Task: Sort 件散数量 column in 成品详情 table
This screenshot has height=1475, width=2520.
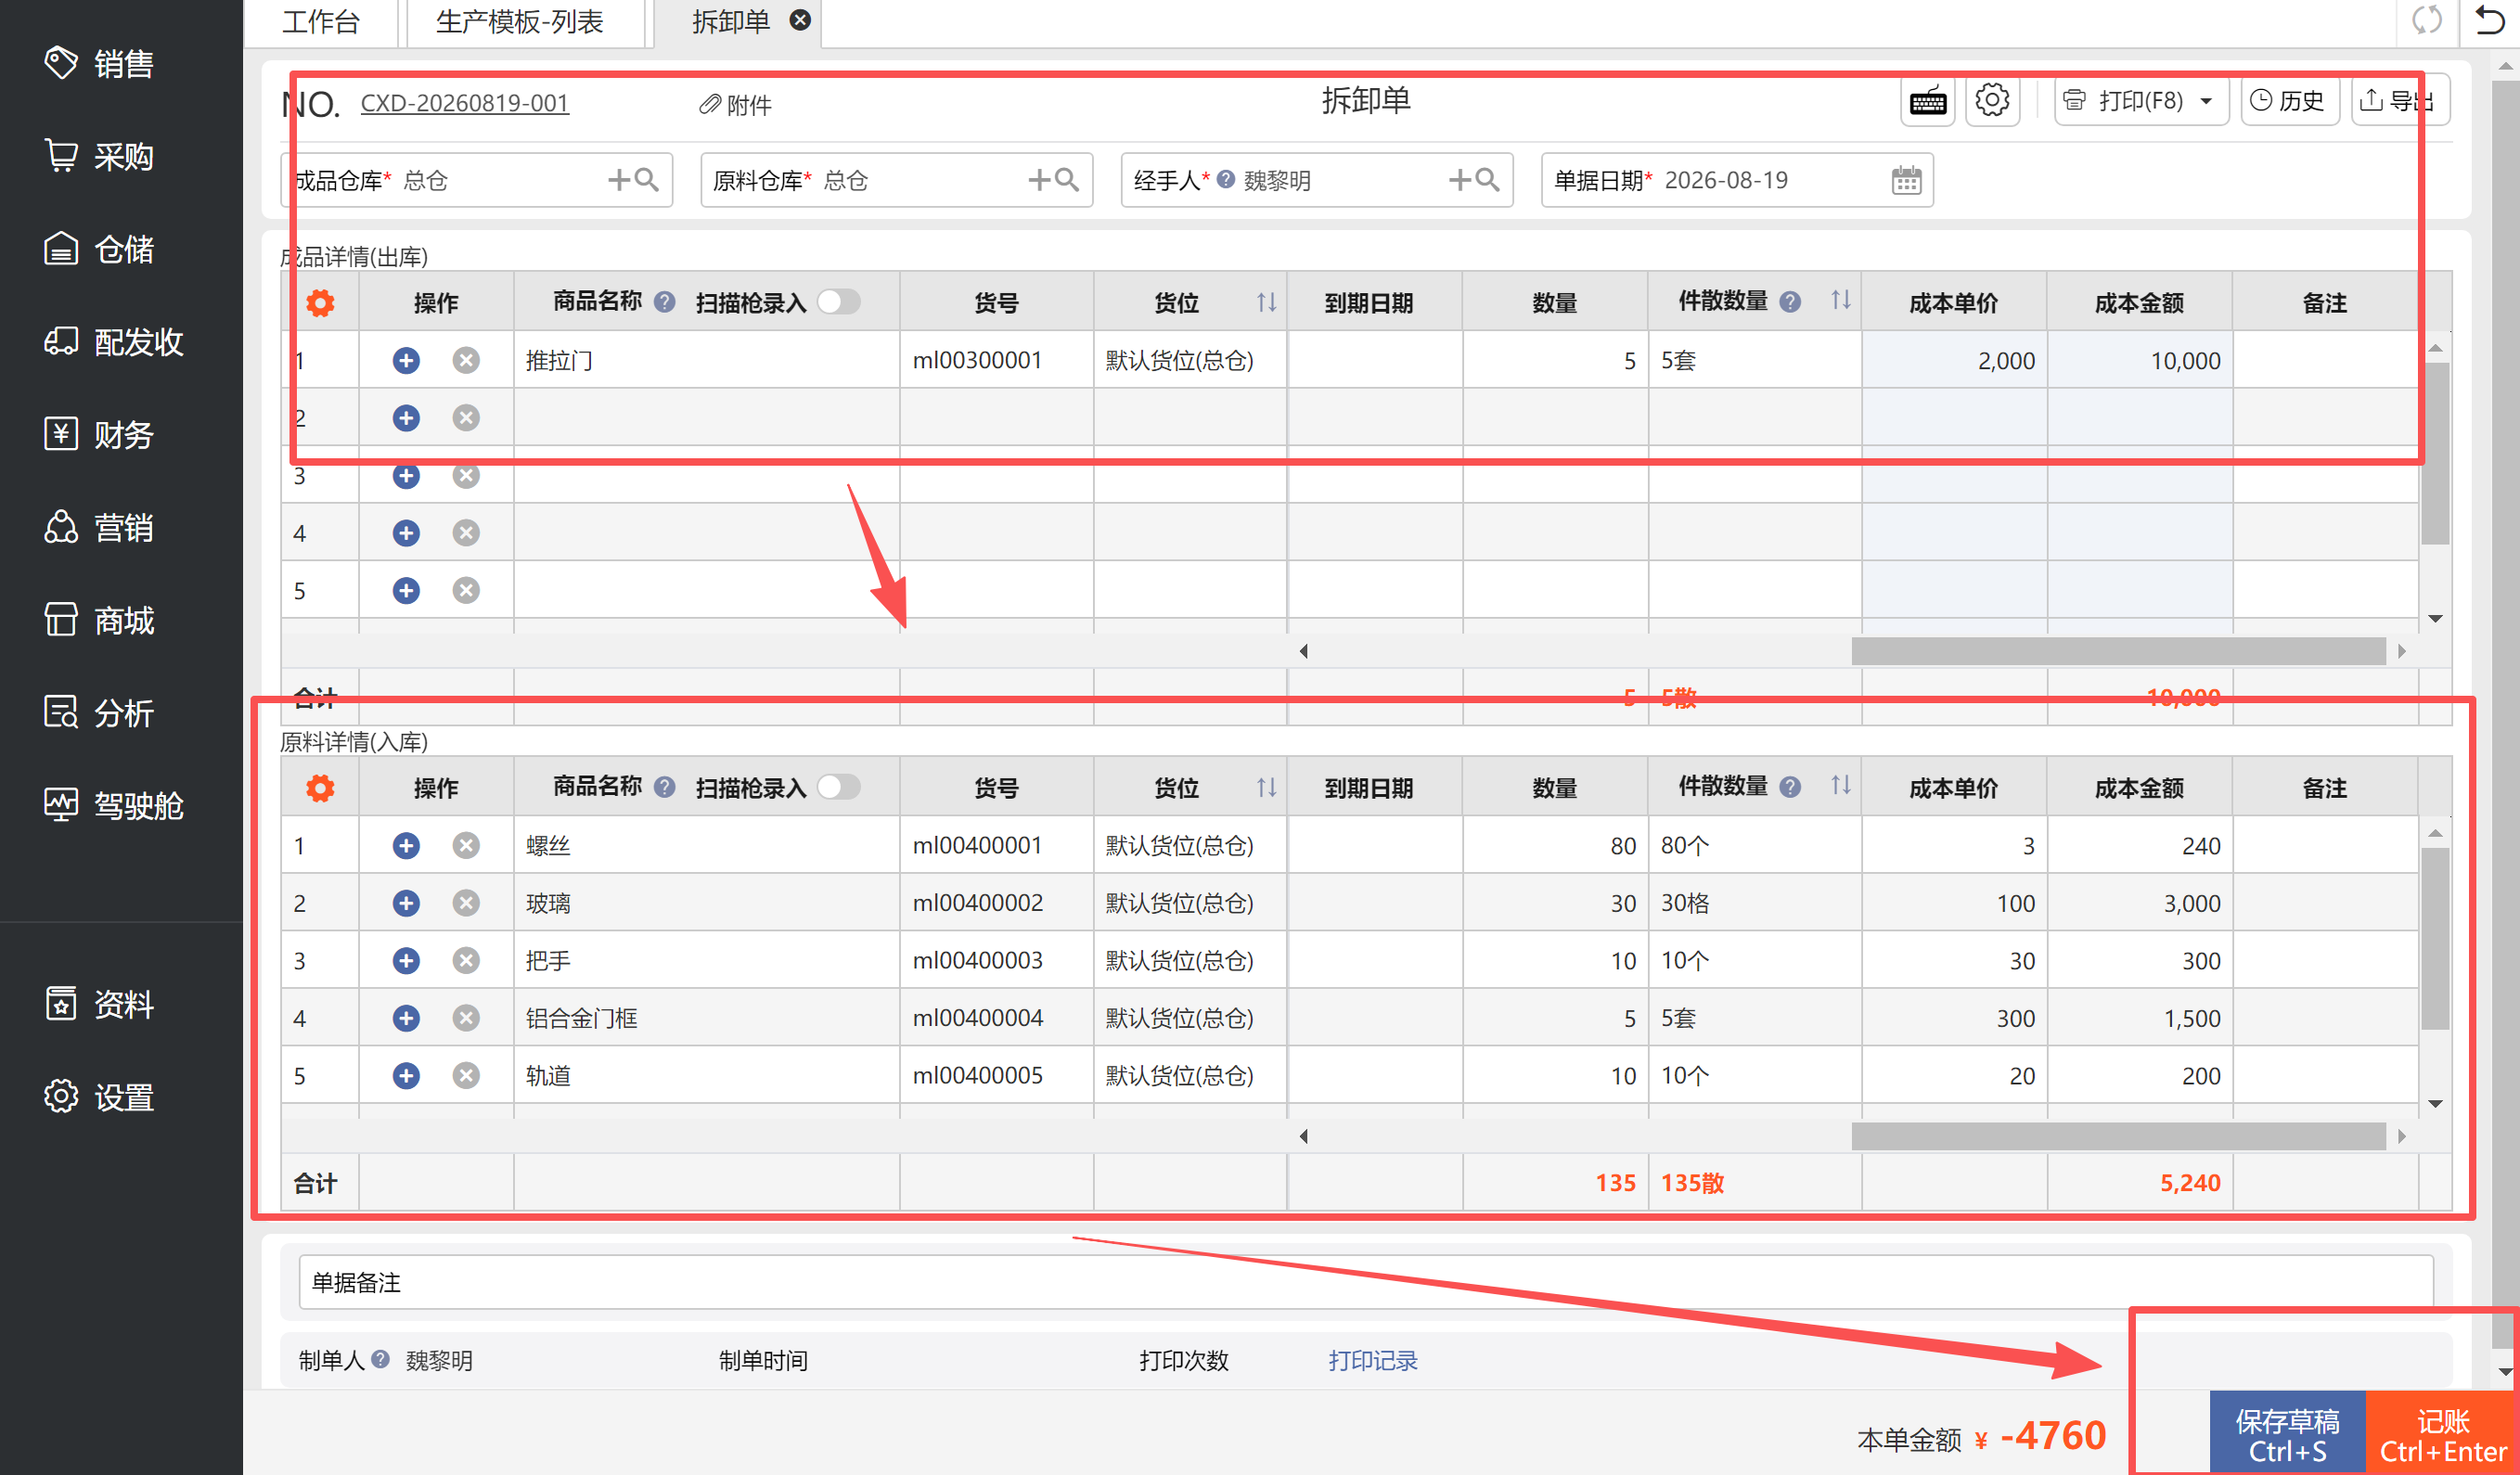Action: pyautogui.click(x=1840, y=299)
